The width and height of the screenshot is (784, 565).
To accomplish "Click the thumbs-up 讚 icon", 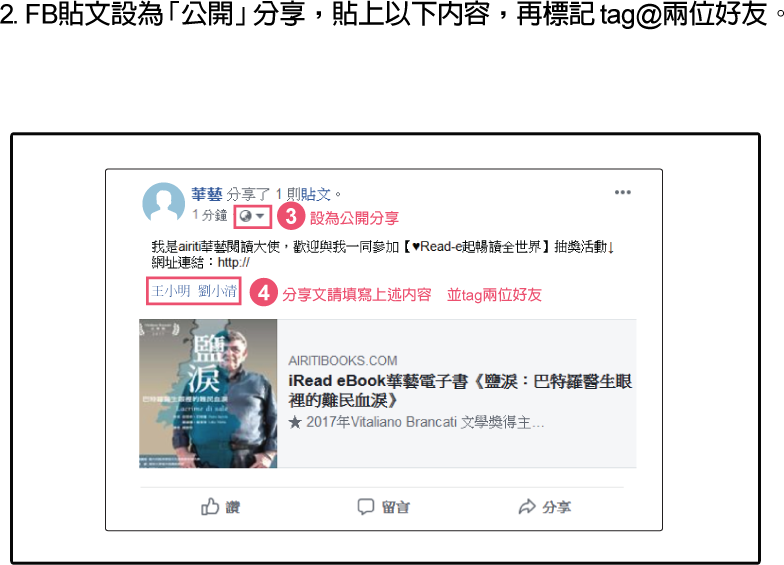I will 210,506.
